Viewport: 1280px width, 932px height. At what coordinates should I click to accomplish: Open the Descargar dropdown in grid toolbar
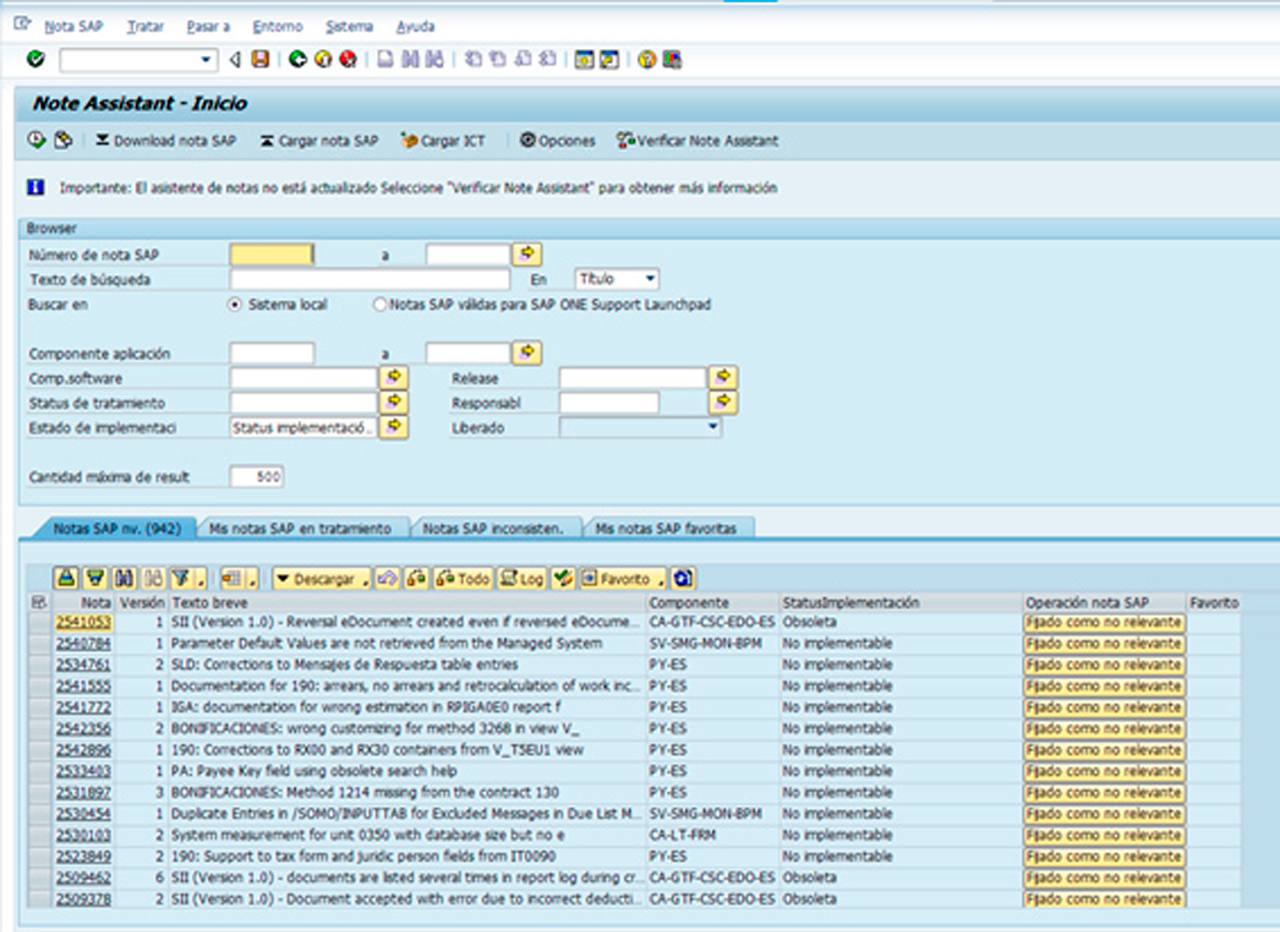pyautogui.click(x=321, y=579)
